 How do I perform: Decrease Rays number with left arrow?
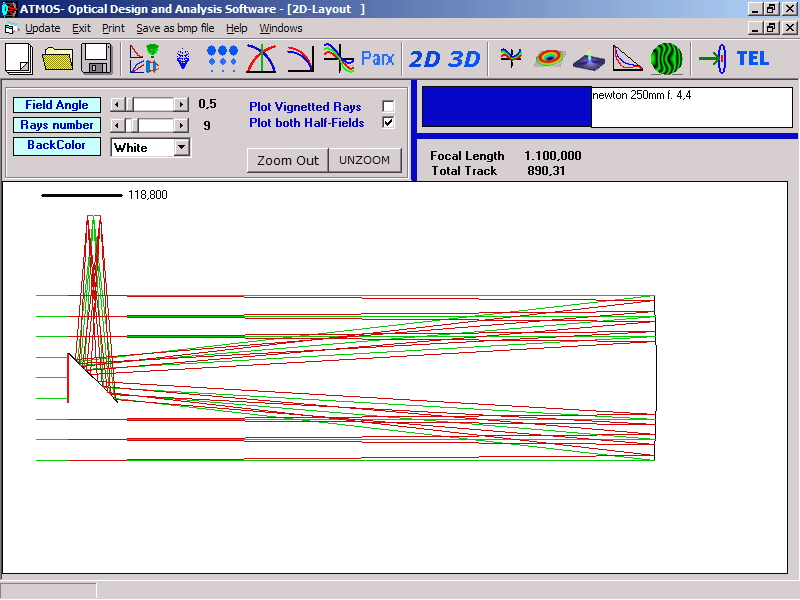tap(116, 125)
